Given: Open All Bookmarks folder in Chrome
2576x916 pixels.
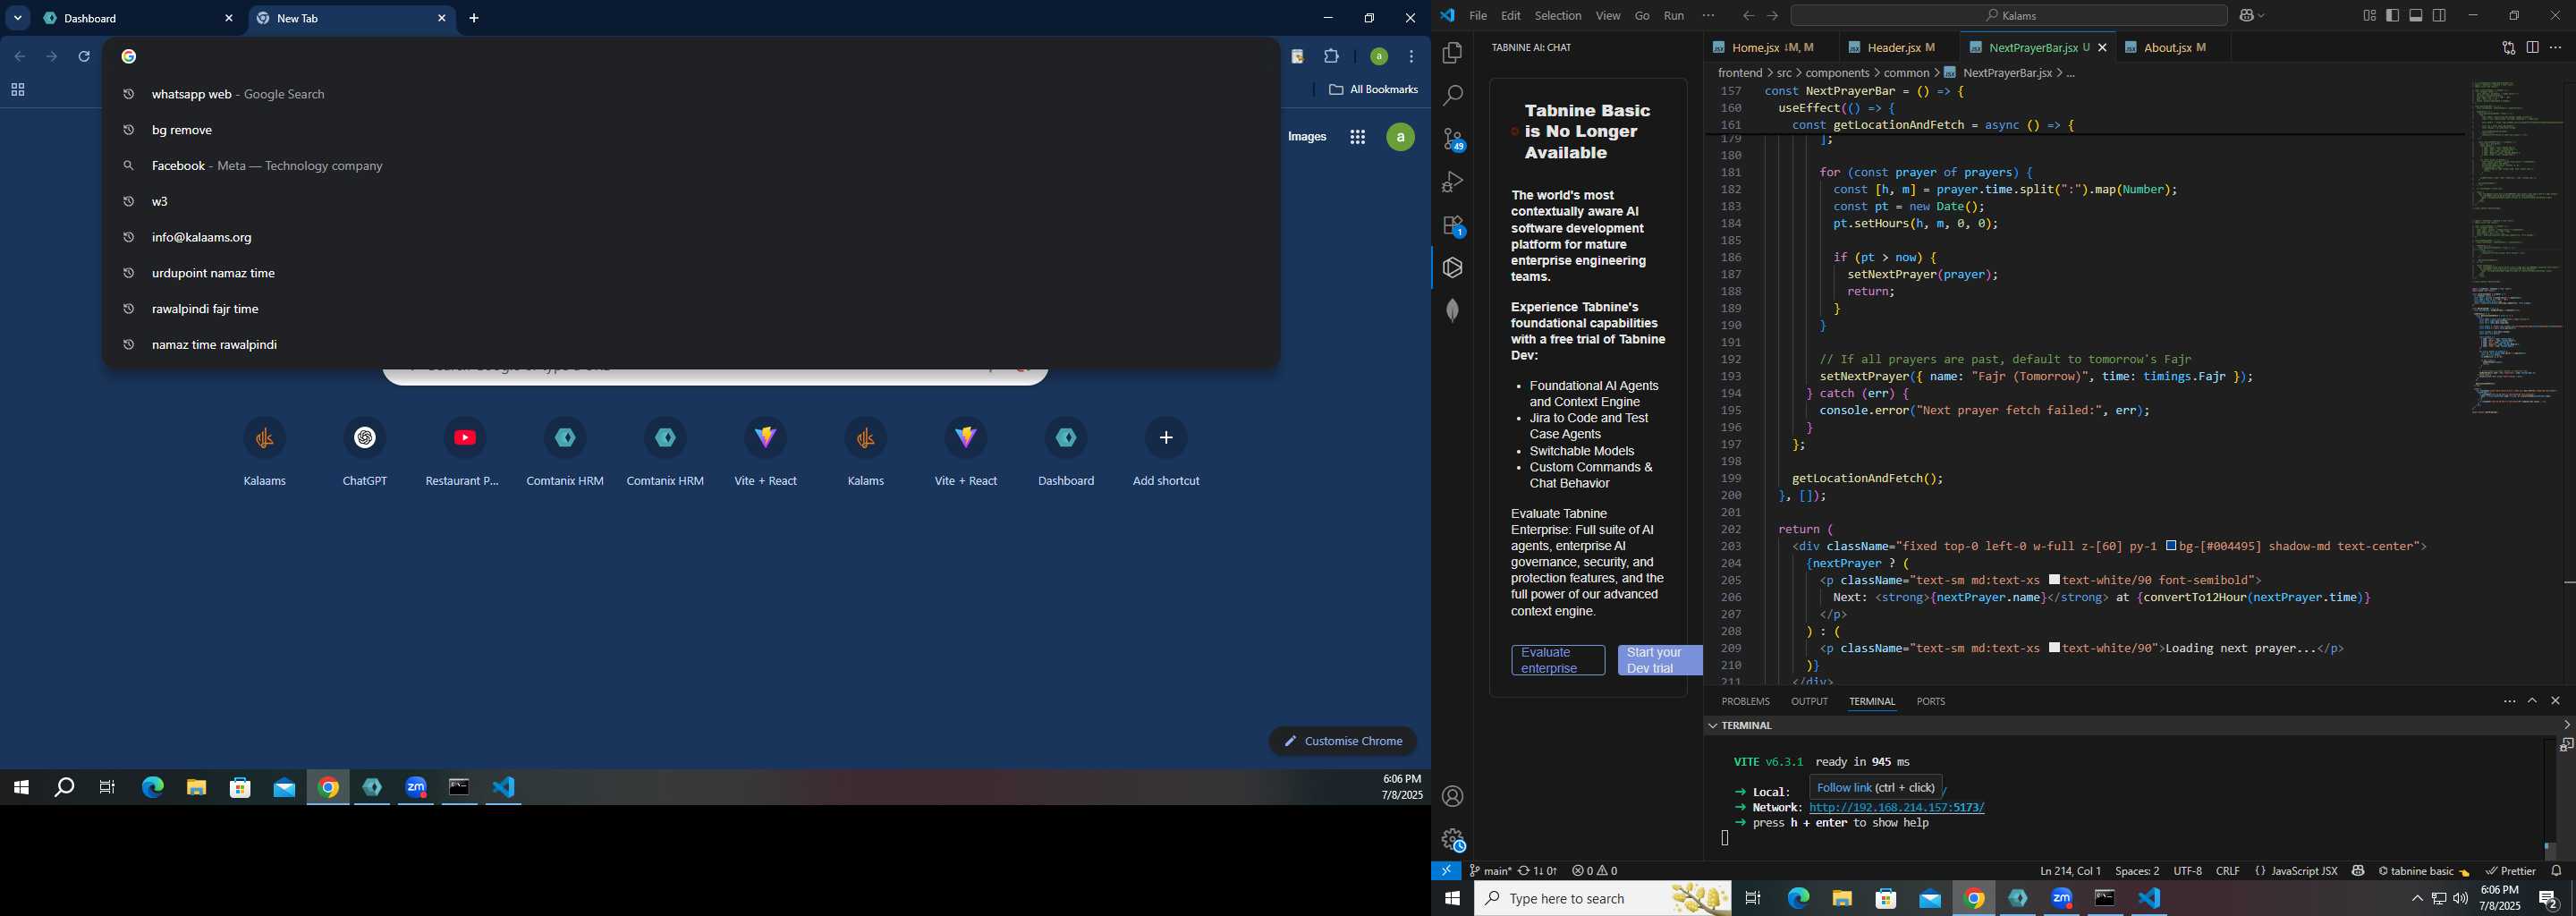Looking at the screenshot, I should tap(1373, 90).
